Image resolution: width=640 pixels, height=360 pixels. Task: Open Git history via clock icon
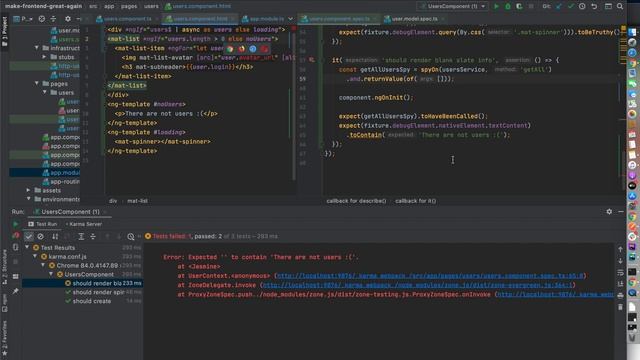(x=582, y=6)
